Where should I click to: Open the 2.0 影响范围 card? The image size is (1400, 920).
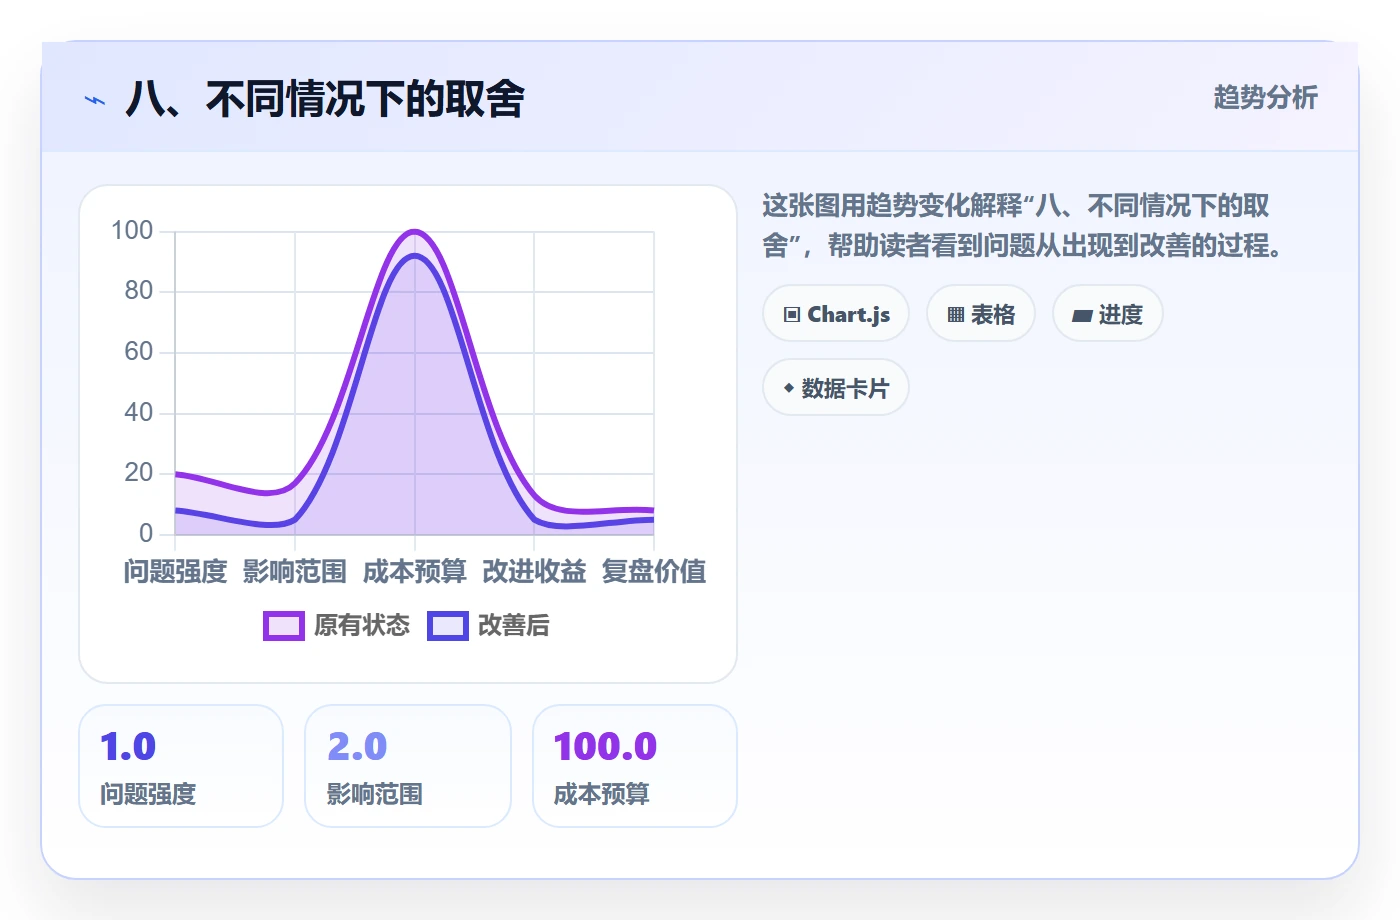(x=408, y=766)
